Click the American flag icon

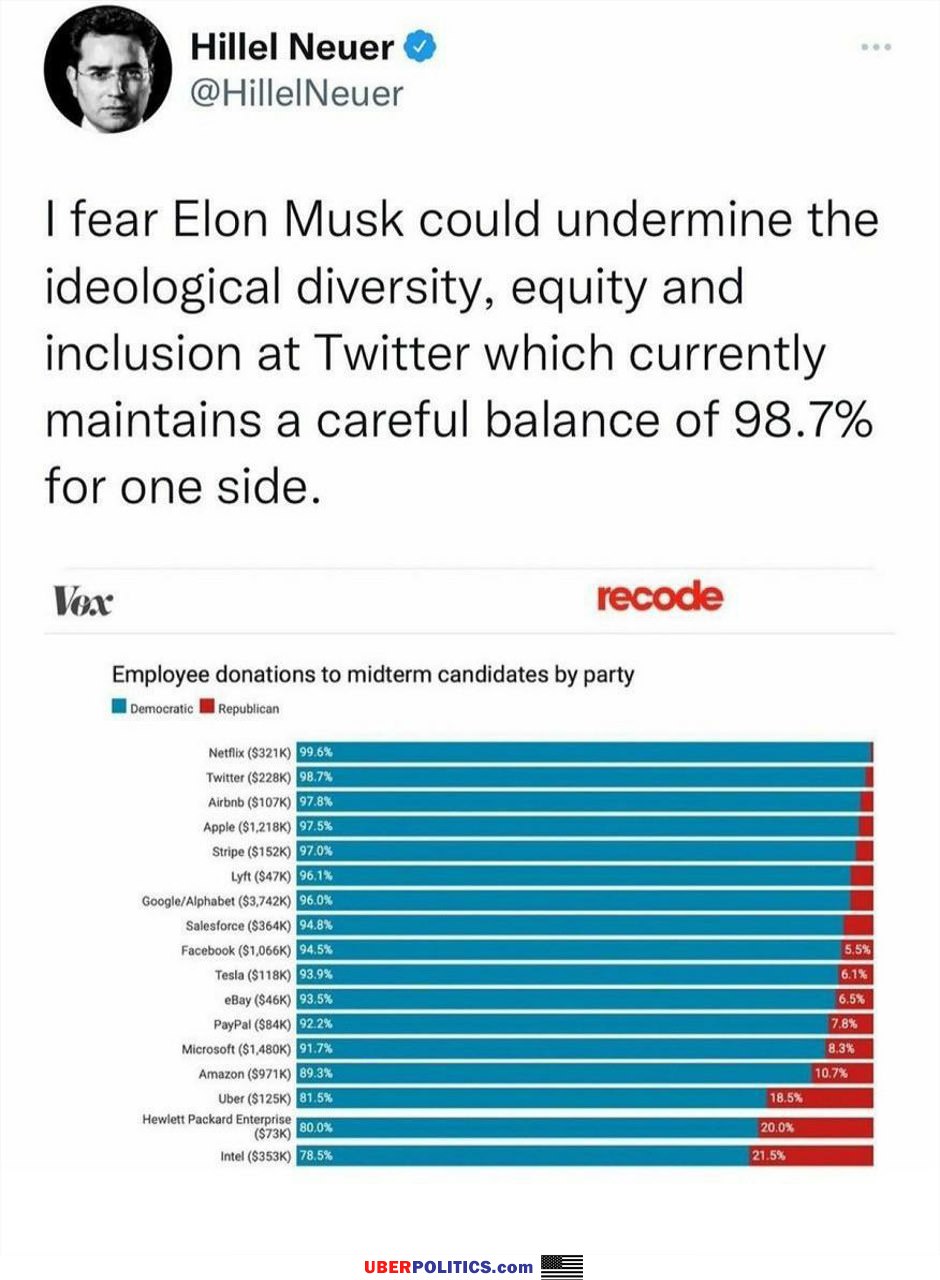(x=562, y=1266)
